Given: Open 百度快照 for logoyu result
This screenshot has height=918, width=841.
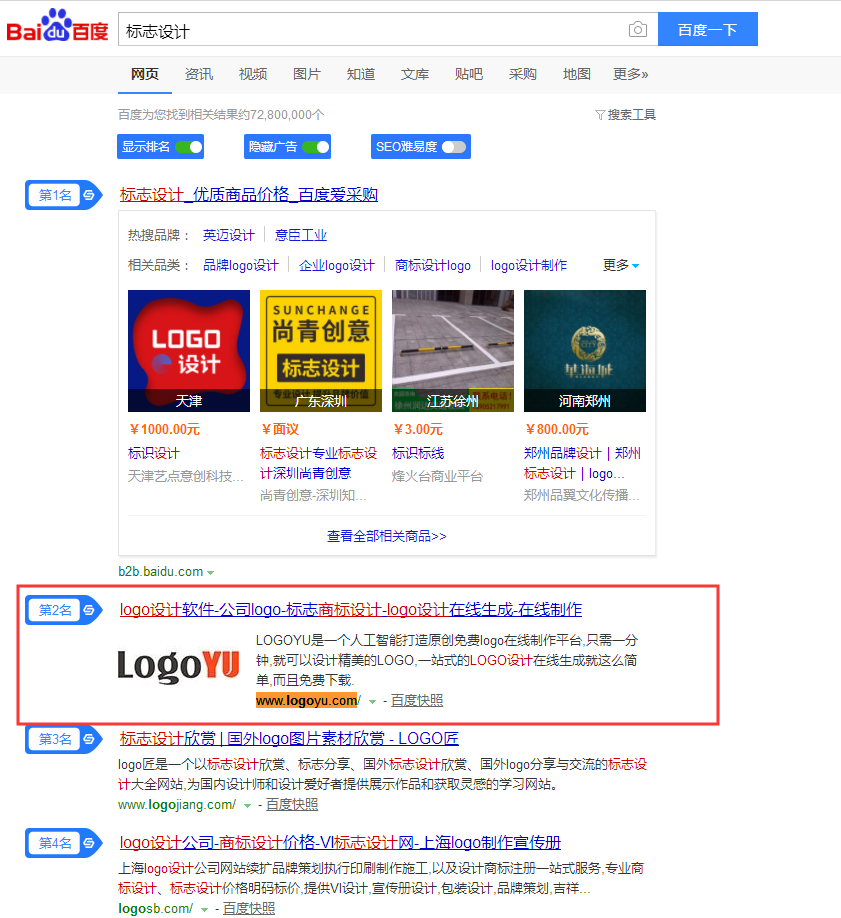Looking at the screenshot, I should [x=417, y=701].
